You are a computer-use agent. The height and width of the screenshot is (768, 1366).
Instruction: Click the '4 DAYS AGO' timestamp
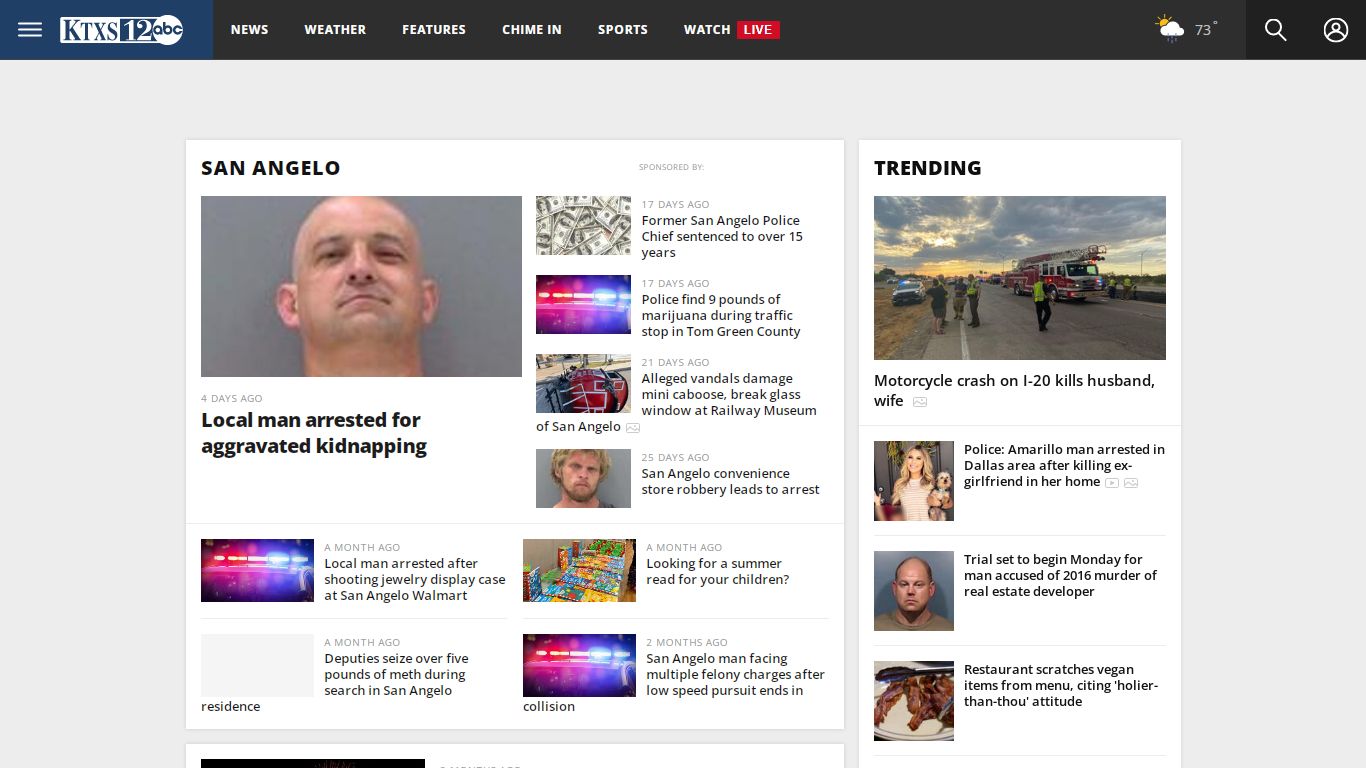coord(232,398)
